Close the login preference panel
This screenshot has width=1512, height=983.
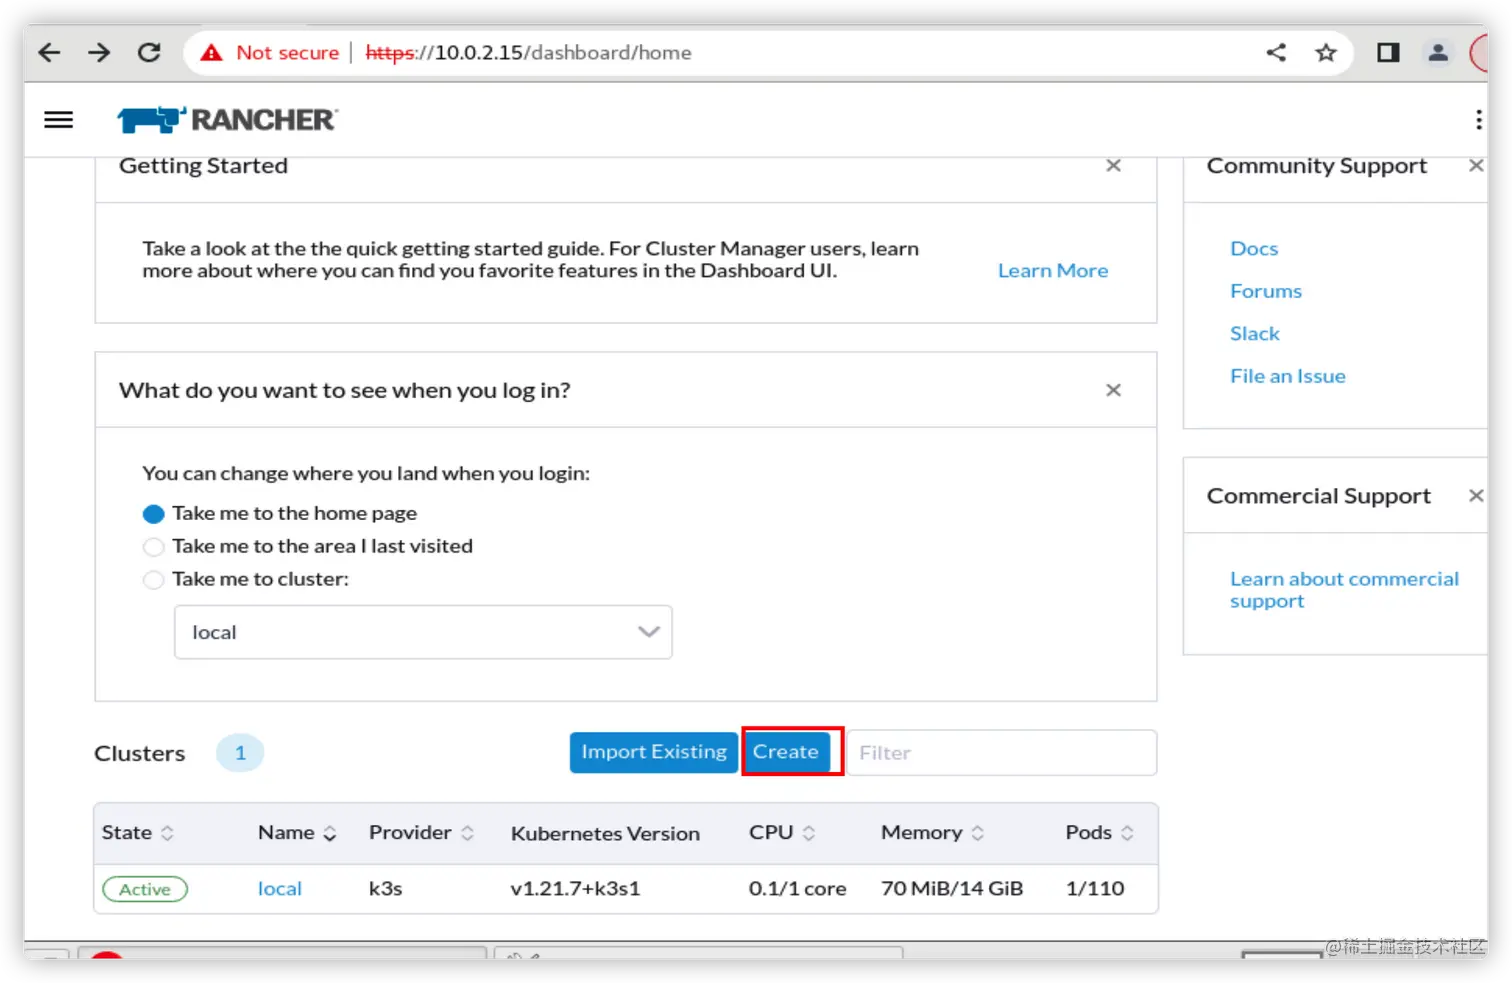pyautogui.click(x=1113, y=390)
